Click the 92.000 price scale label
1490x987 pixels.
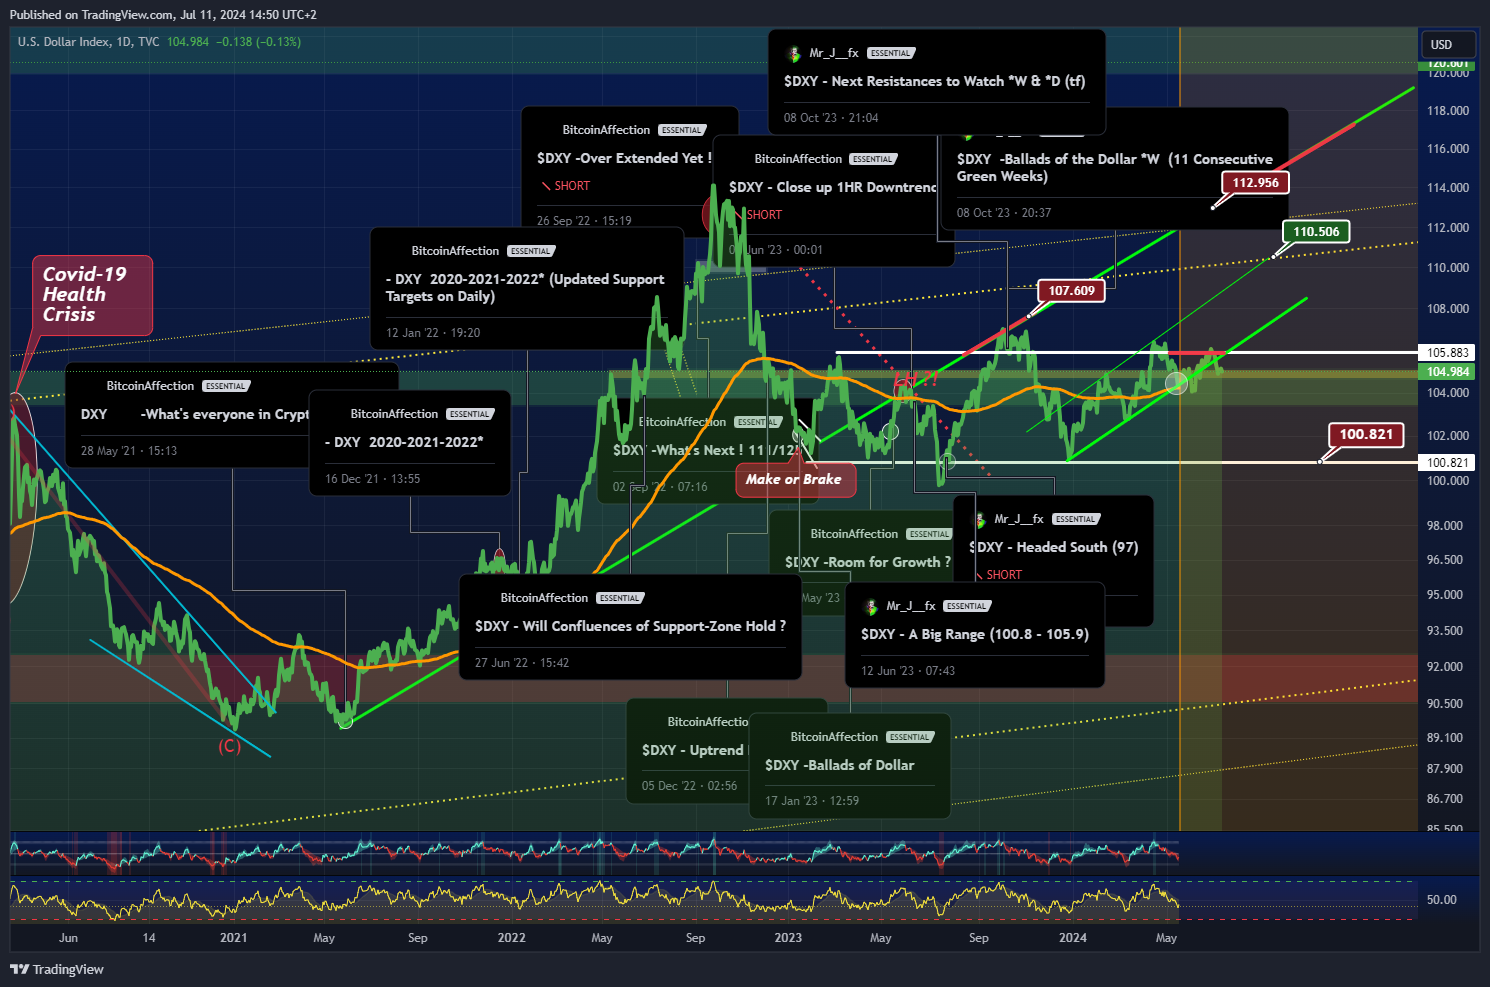click(1445, 667)
